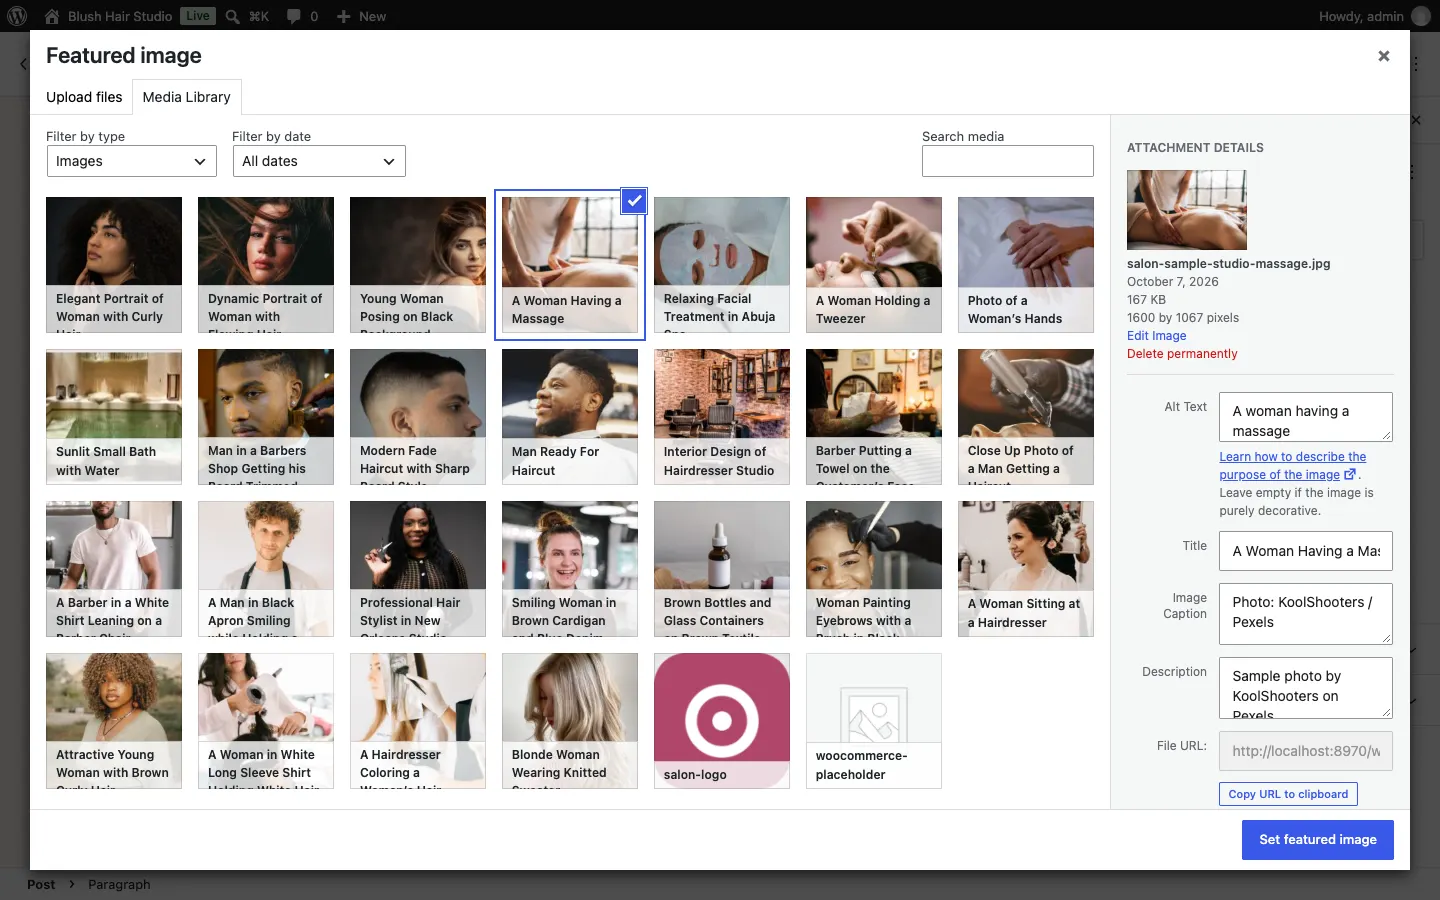
Task: Choose Professional Hair Stylist in New image
Action: (x=418, y=569)
